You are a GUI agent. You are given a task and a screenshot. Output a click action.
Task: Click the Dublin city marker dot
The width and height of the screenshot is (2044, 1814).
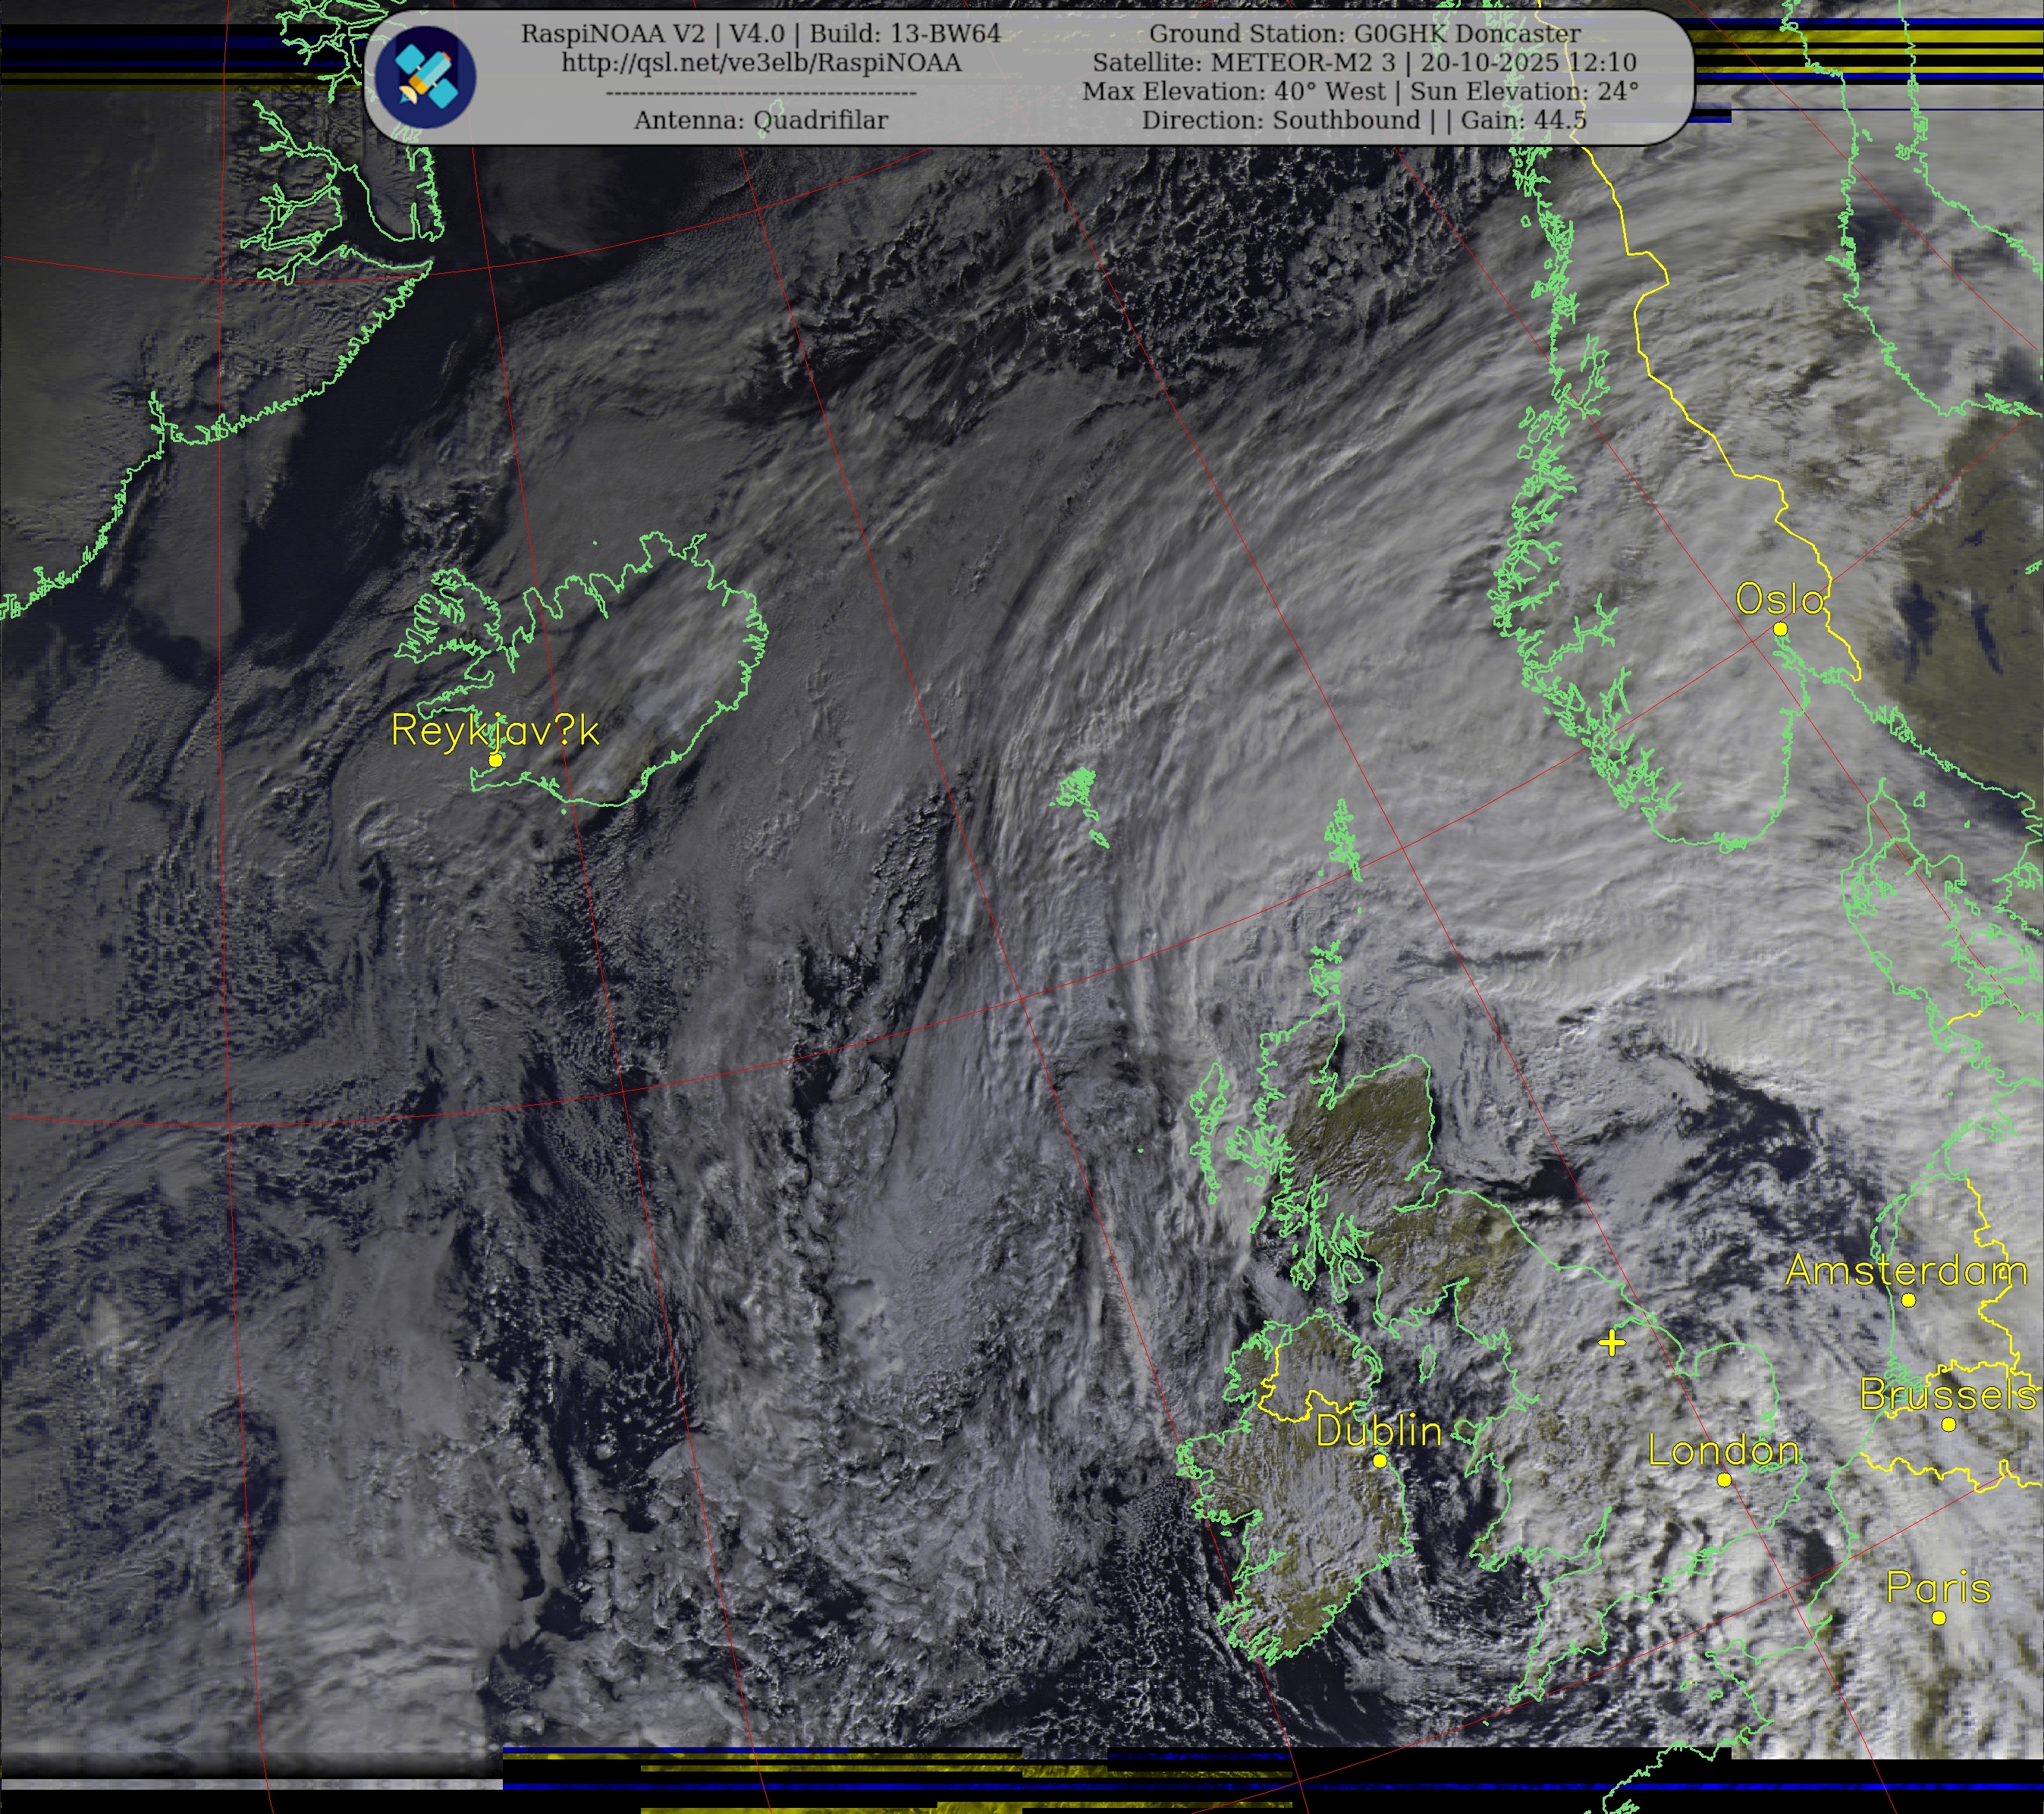(x=1380, y=1461)
